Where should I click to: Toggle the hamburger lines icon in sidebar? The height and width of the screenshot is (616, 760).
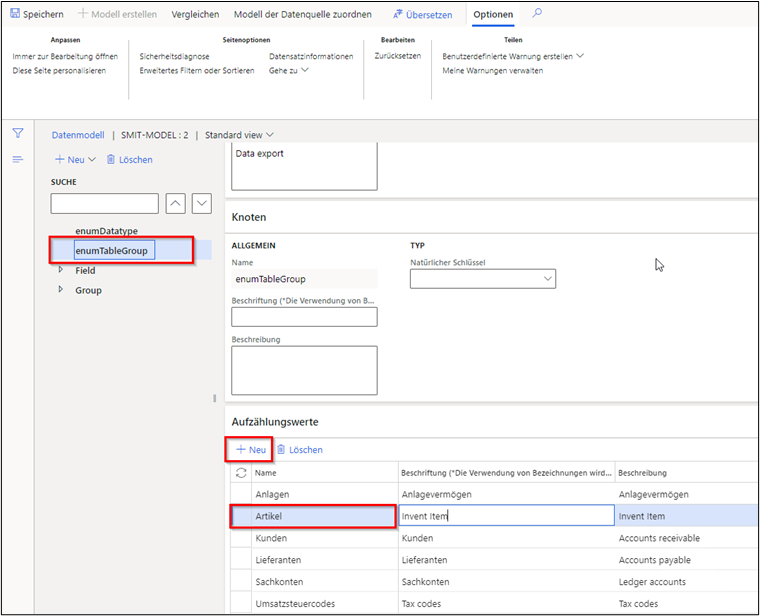click(x=17, y=160)
